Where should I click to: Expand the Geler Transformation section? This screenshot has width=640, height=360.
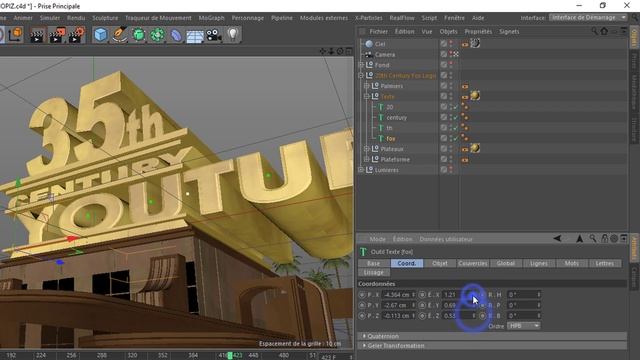coord(364,345)
